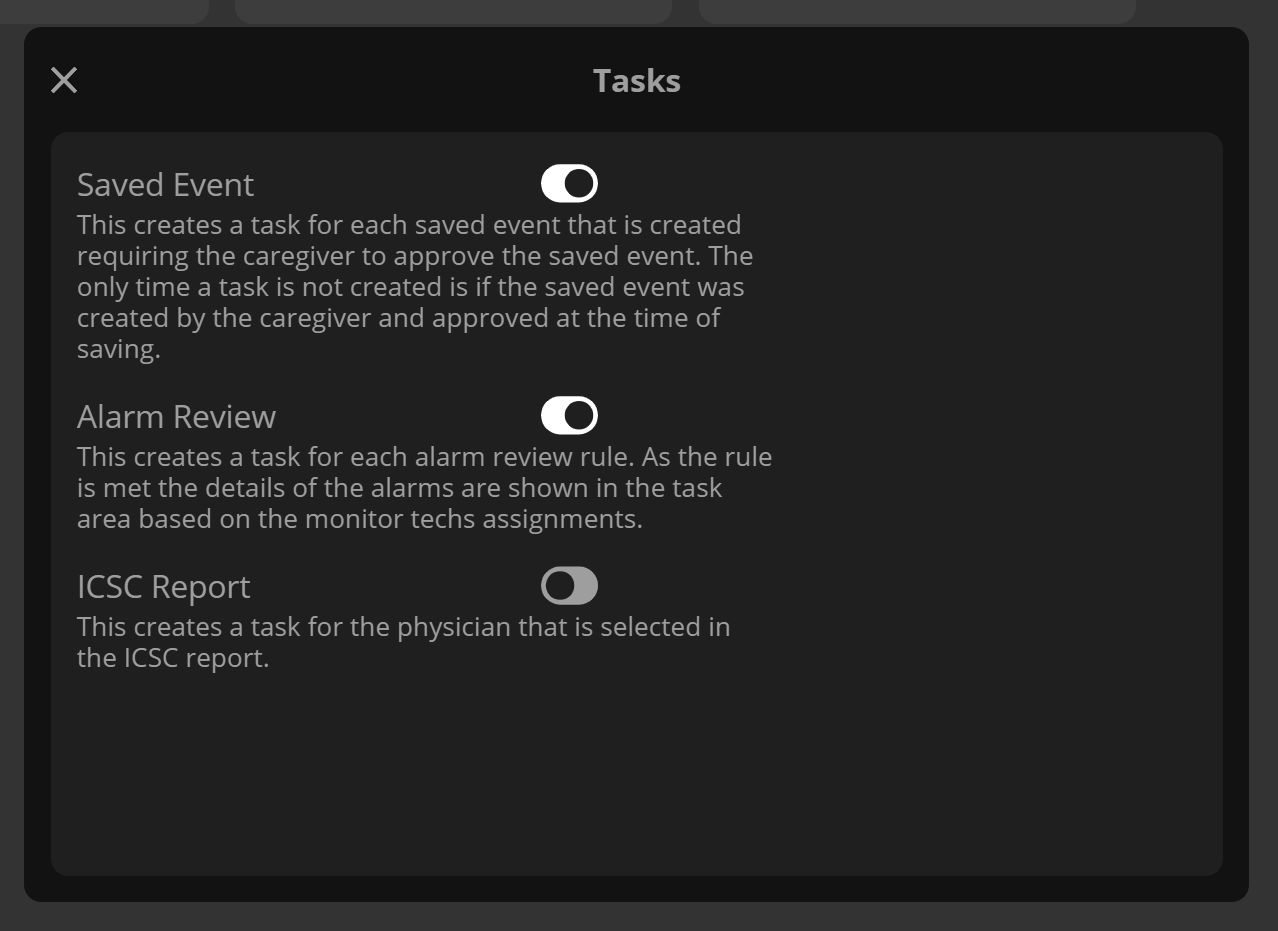Click "area based on the monitor techs assignments" line
Viewport: 1278px width, 931px height.
[x=360, y=520]
